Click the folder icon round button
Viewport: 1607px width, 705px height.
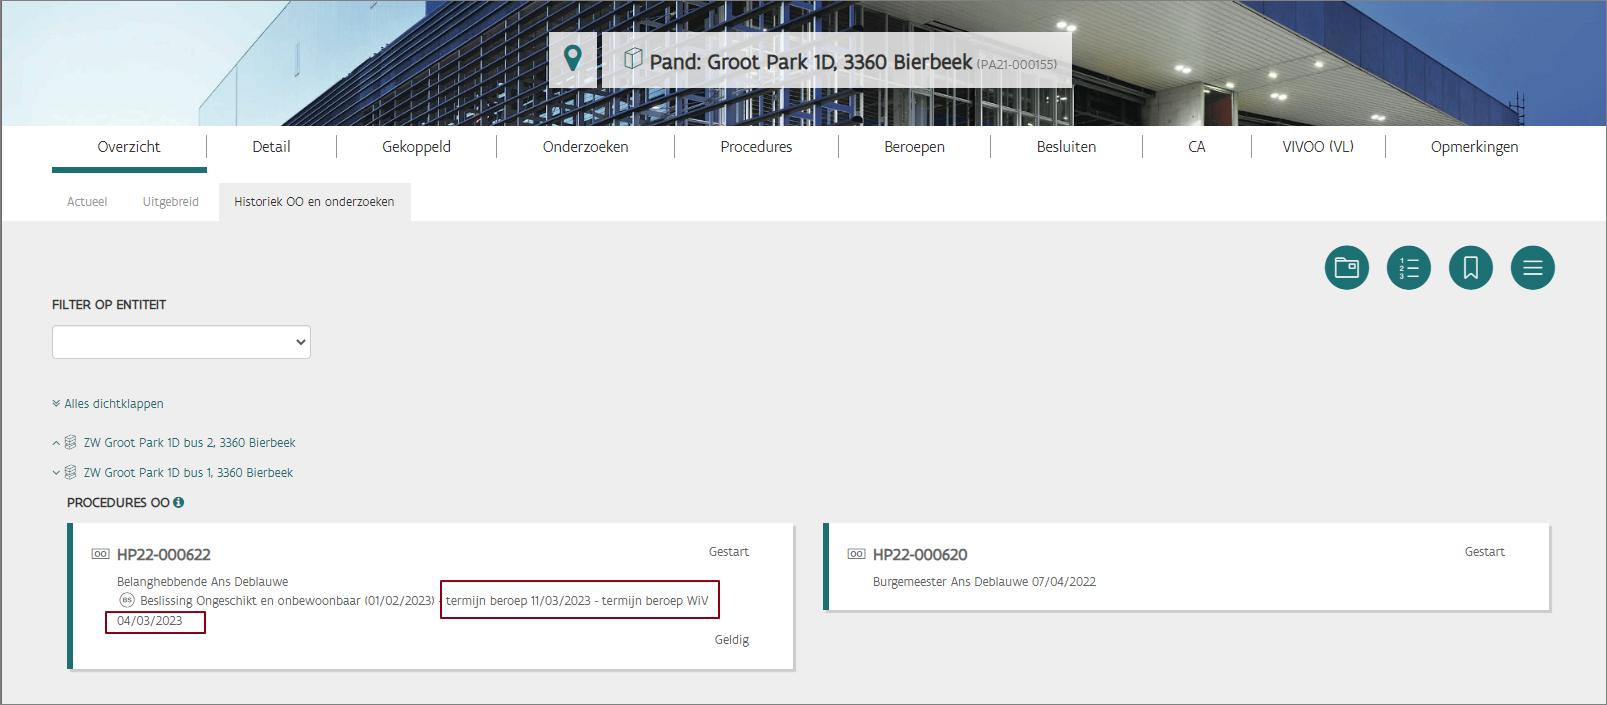point(1346,268)
